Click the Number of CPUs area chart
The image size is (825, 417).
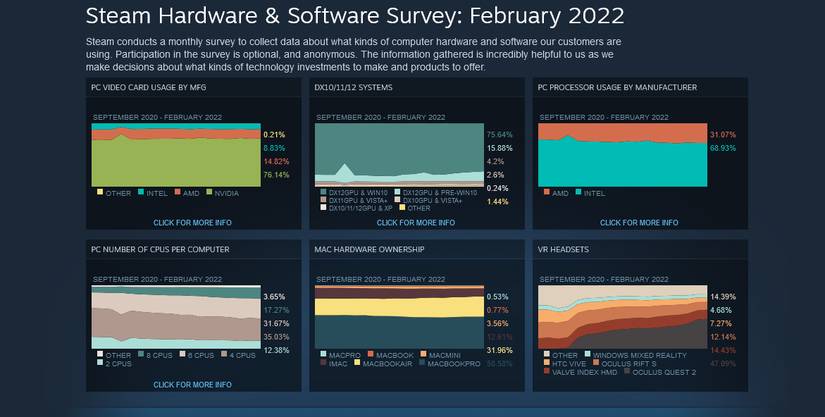click(x=176, y=317)
